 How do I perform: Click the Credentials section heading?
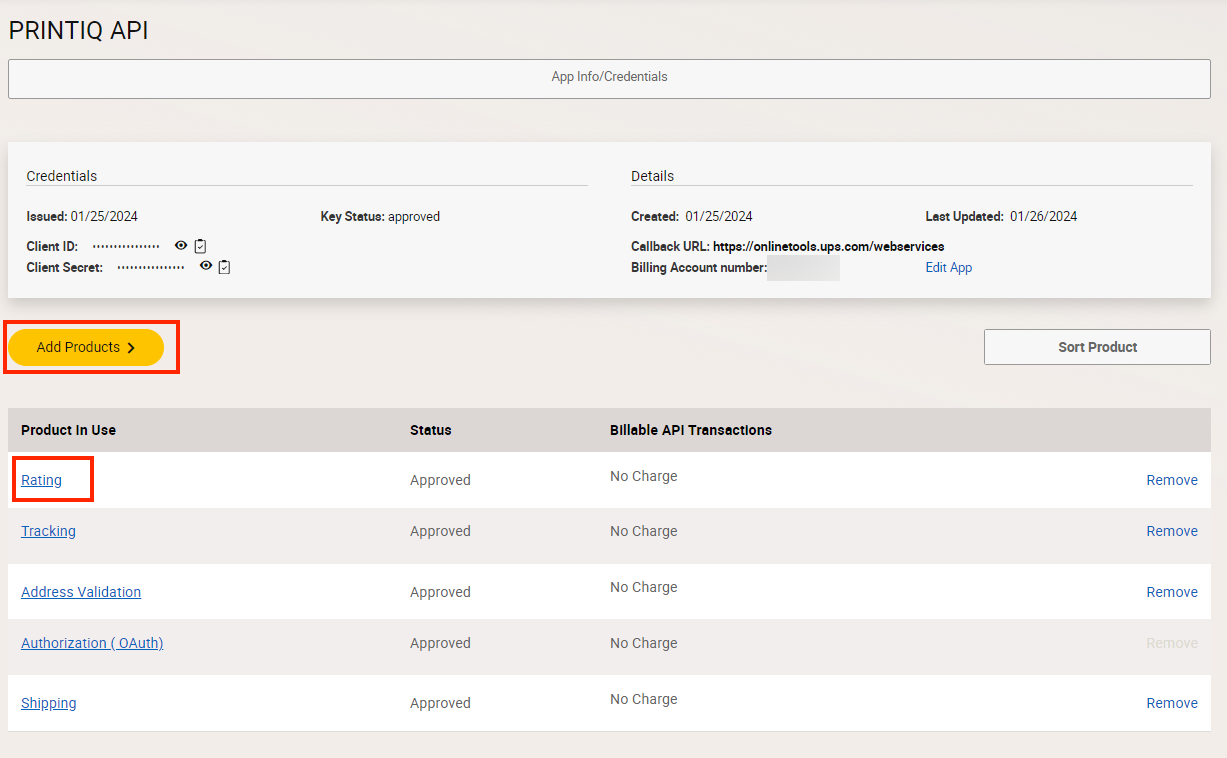pos(62,176)
